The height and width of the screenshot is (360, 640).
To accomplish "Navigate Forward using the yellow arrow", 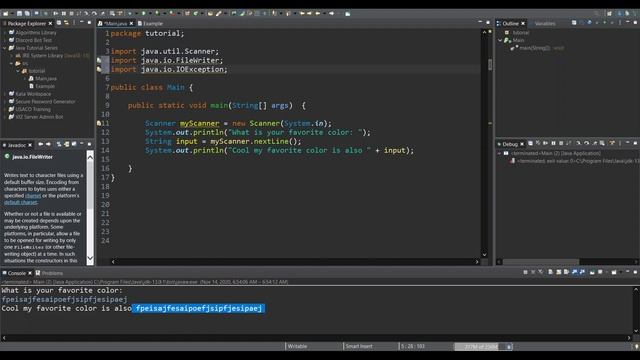I will pyautogui.click(x=331, y=13).
